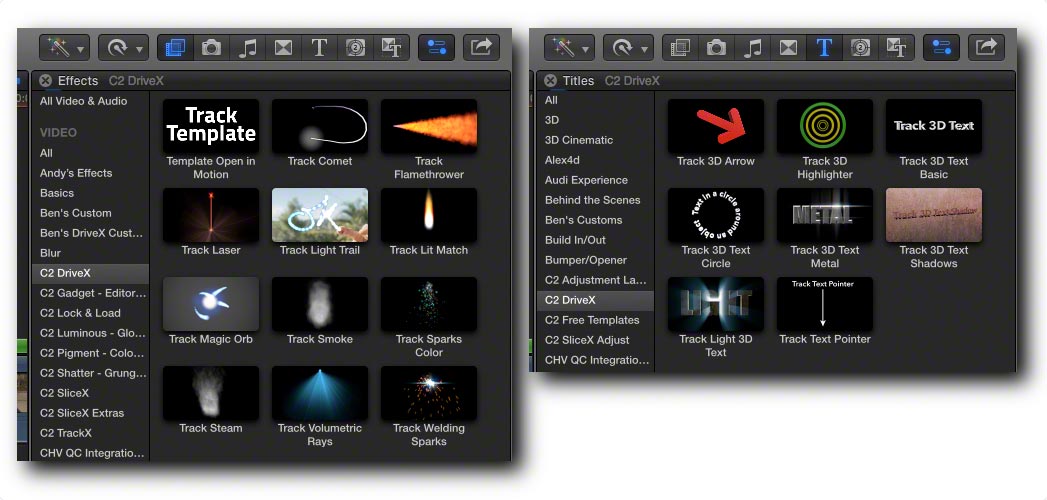This screenshot has width=1047, height=500.
Task: Open the Titles browser T icon in left window
Action: pyautogui.click(x=320, y=47)
